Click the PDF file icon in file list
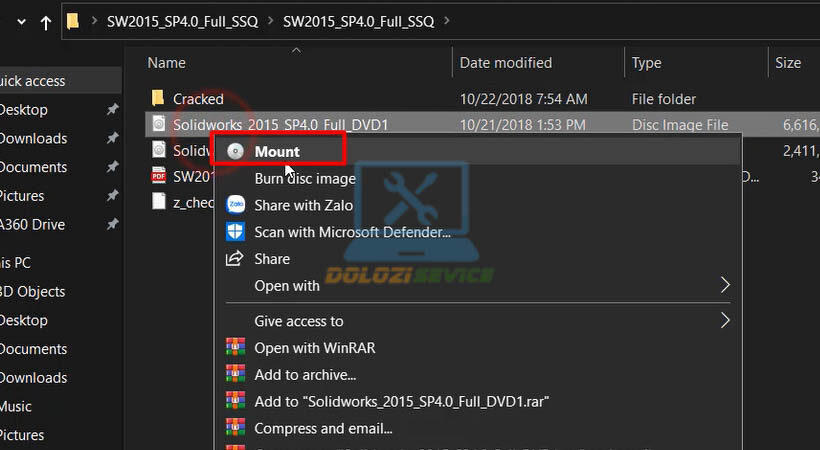Image resolution: width=820 pixels, height=450 pixels. 157,176
